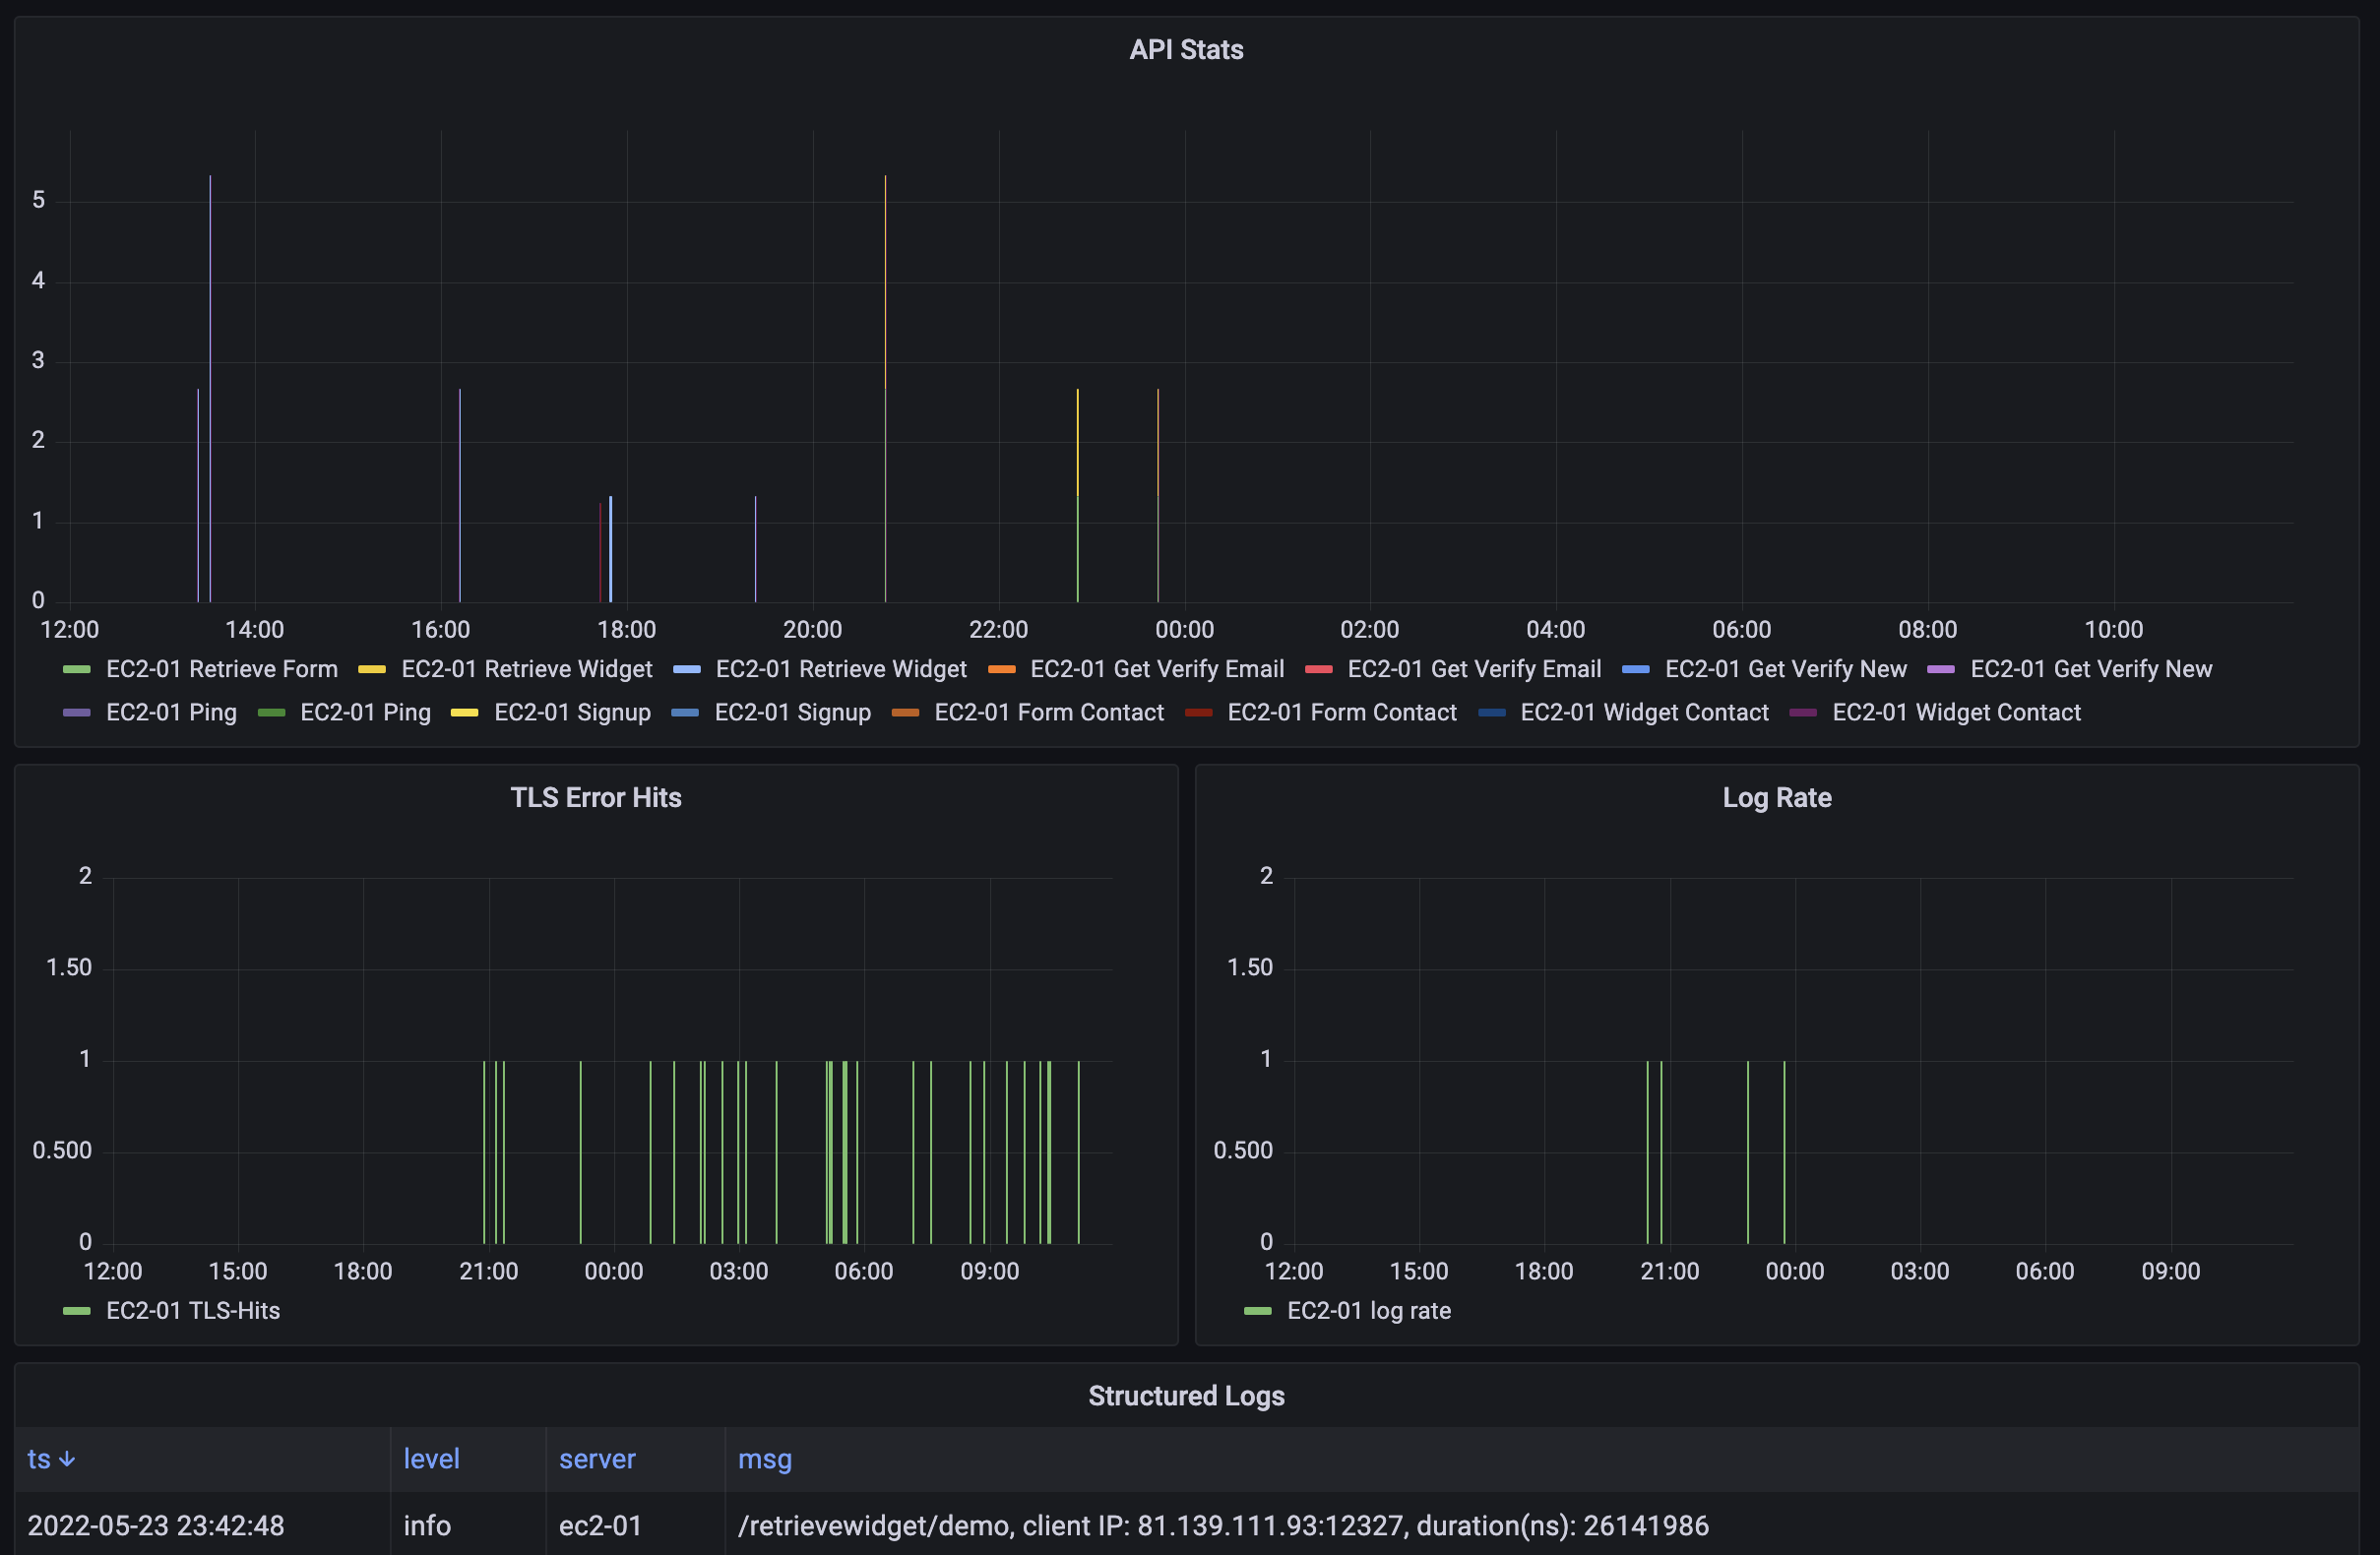
Task: Sort the logs table by the level column
Action: click(x=431, y=1459)
